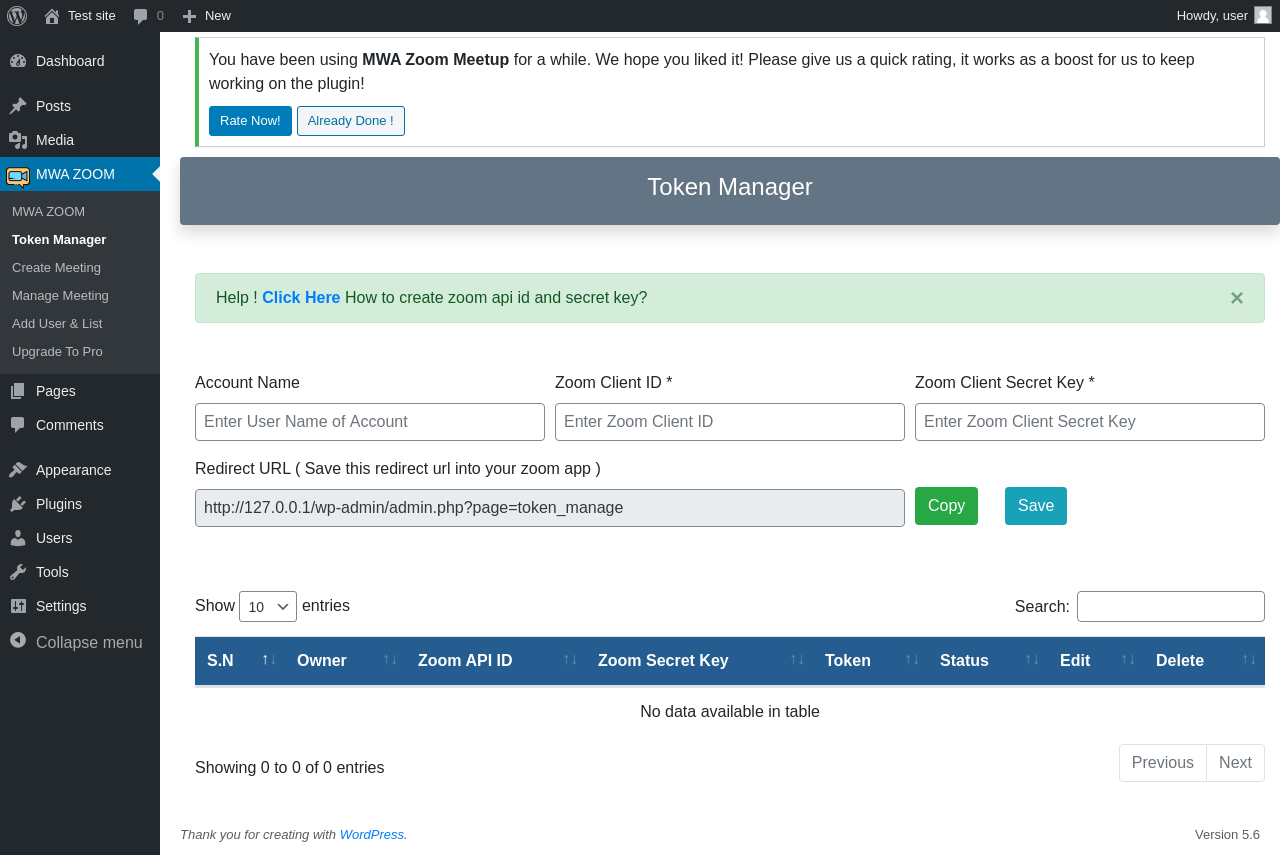Click the plus New icon
This screenshot has width=1280, height=855.
click(189, 16)
